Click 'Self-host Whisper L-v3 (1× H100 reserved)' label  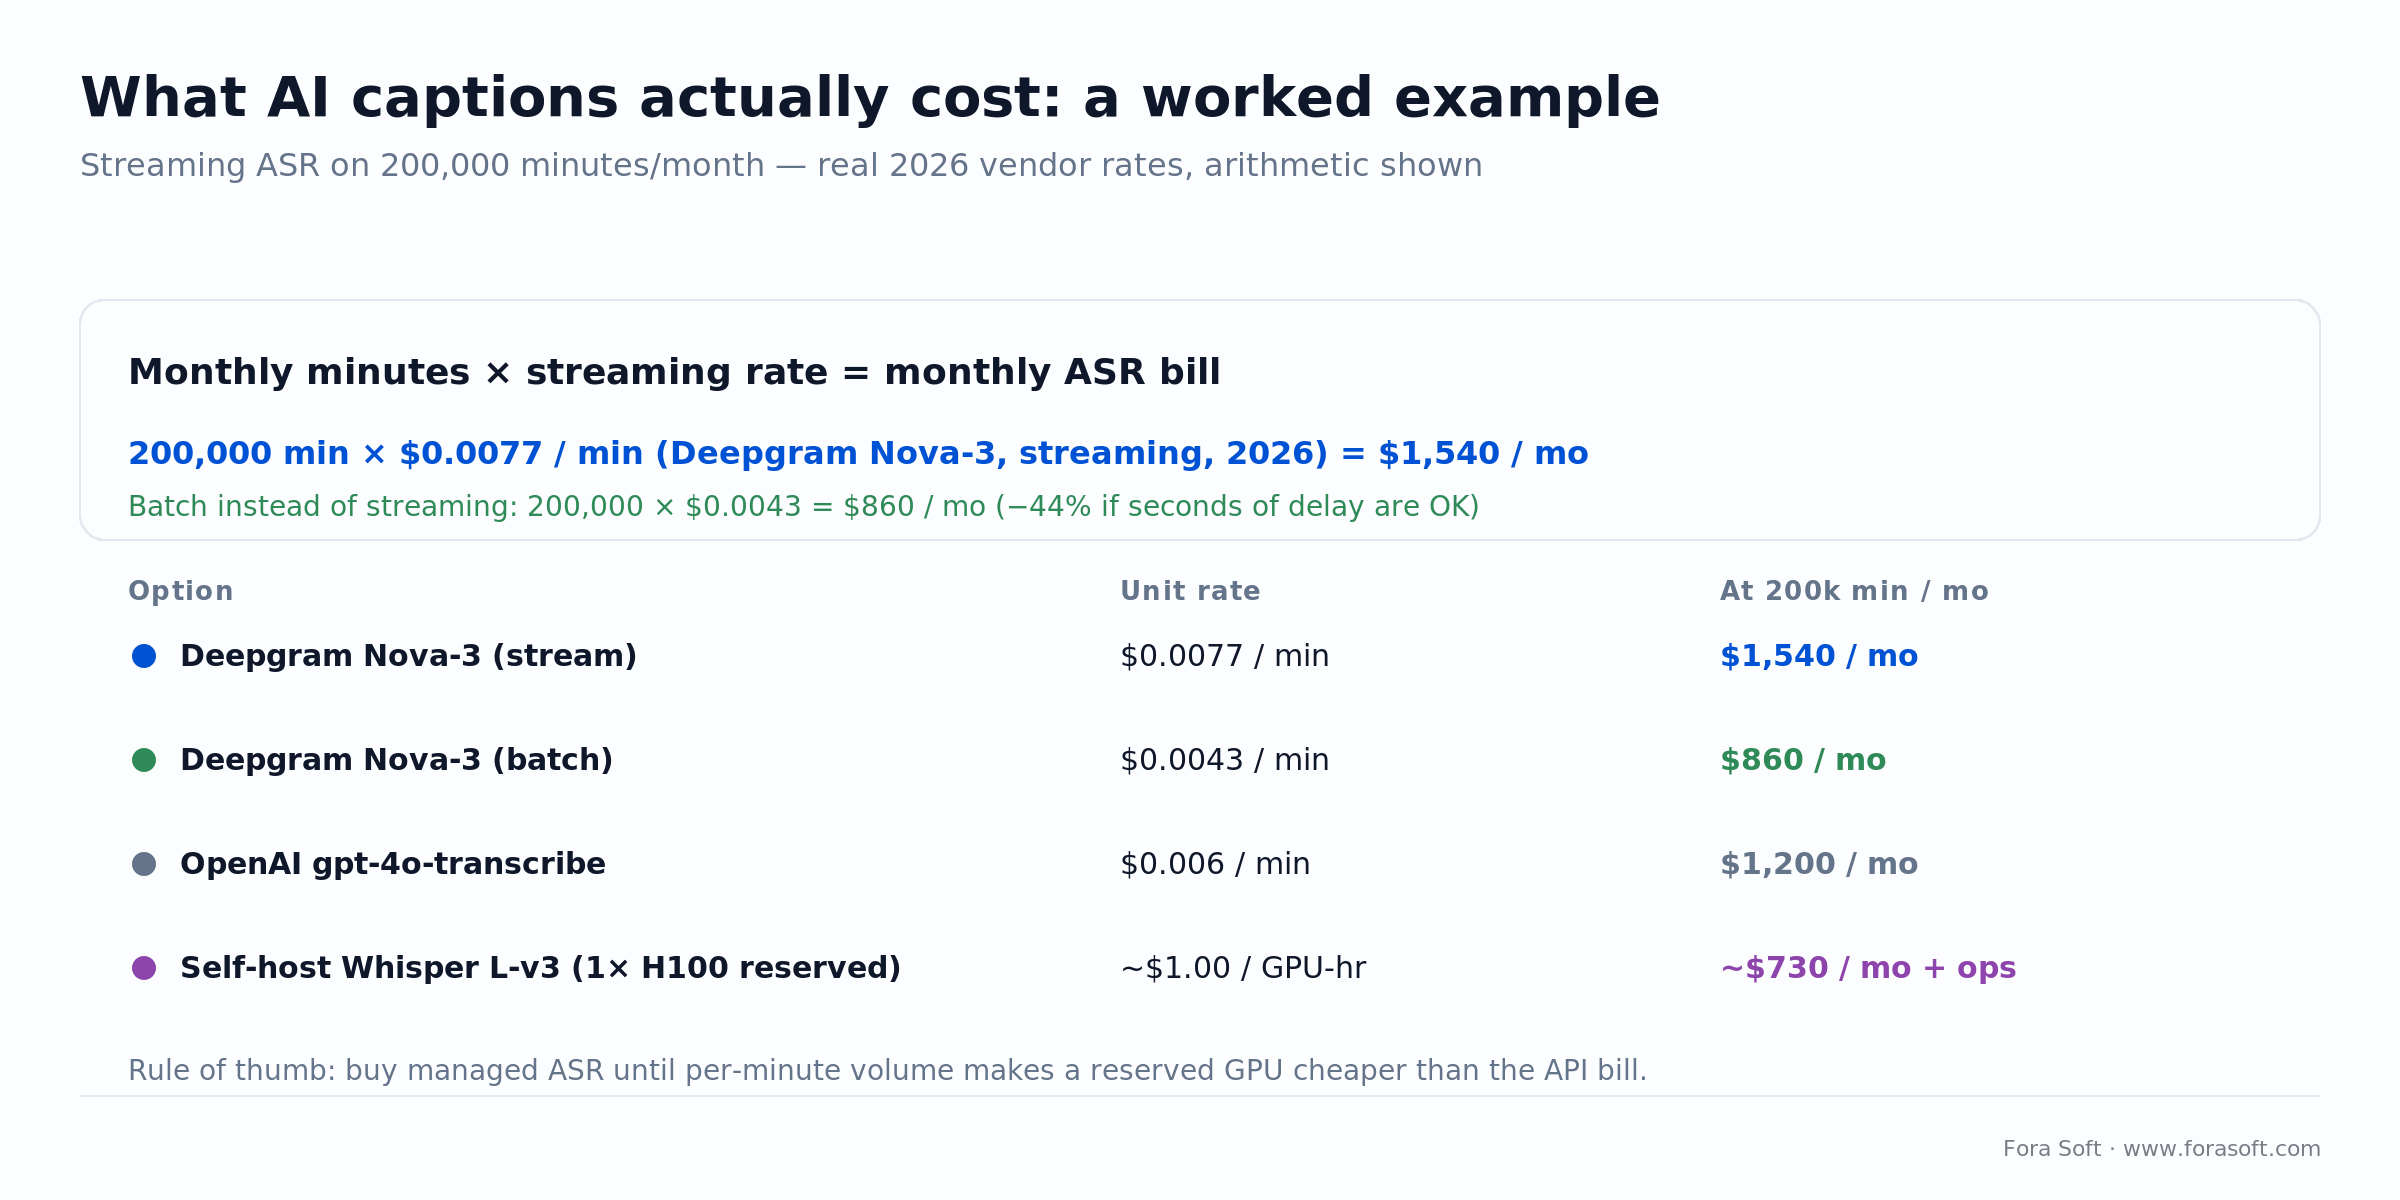[540, 969]
